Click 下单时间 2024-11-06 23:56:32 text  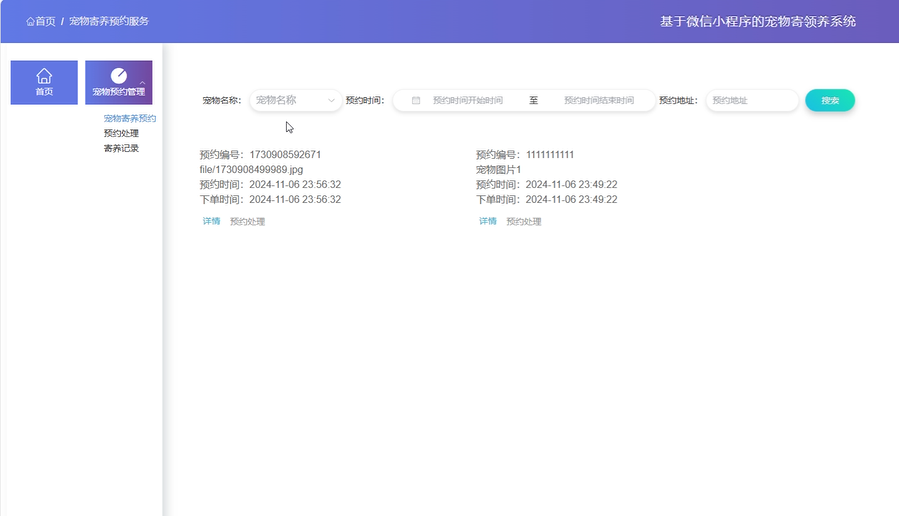270,200
